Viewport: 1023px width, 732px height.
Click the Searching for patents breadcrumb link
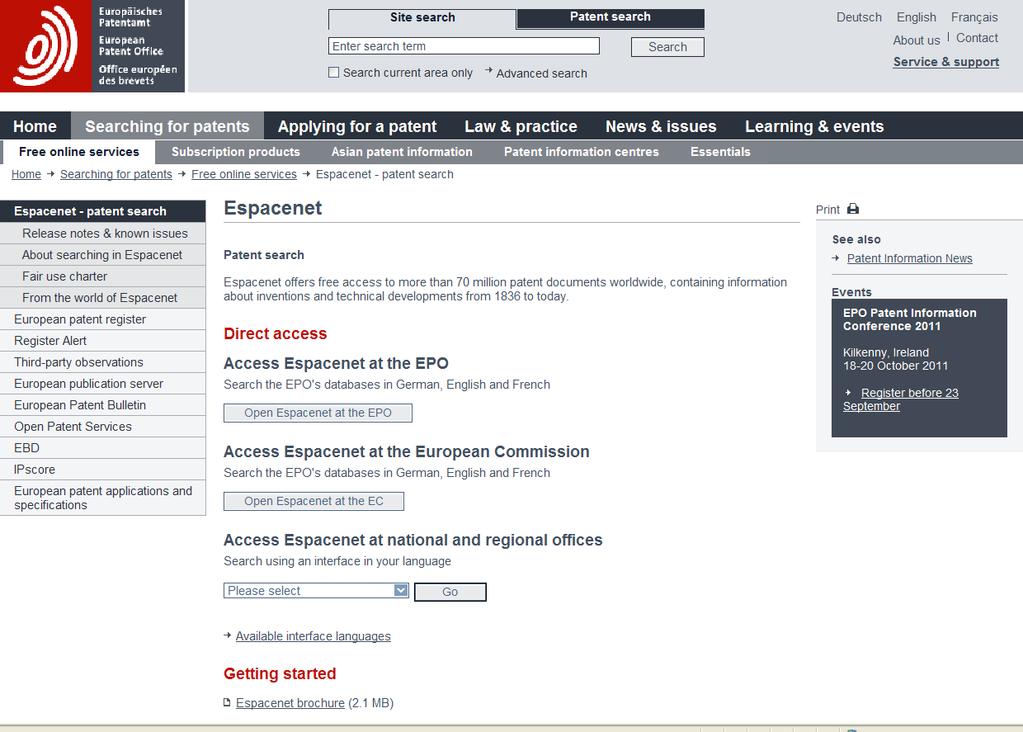tap(116, 174)
